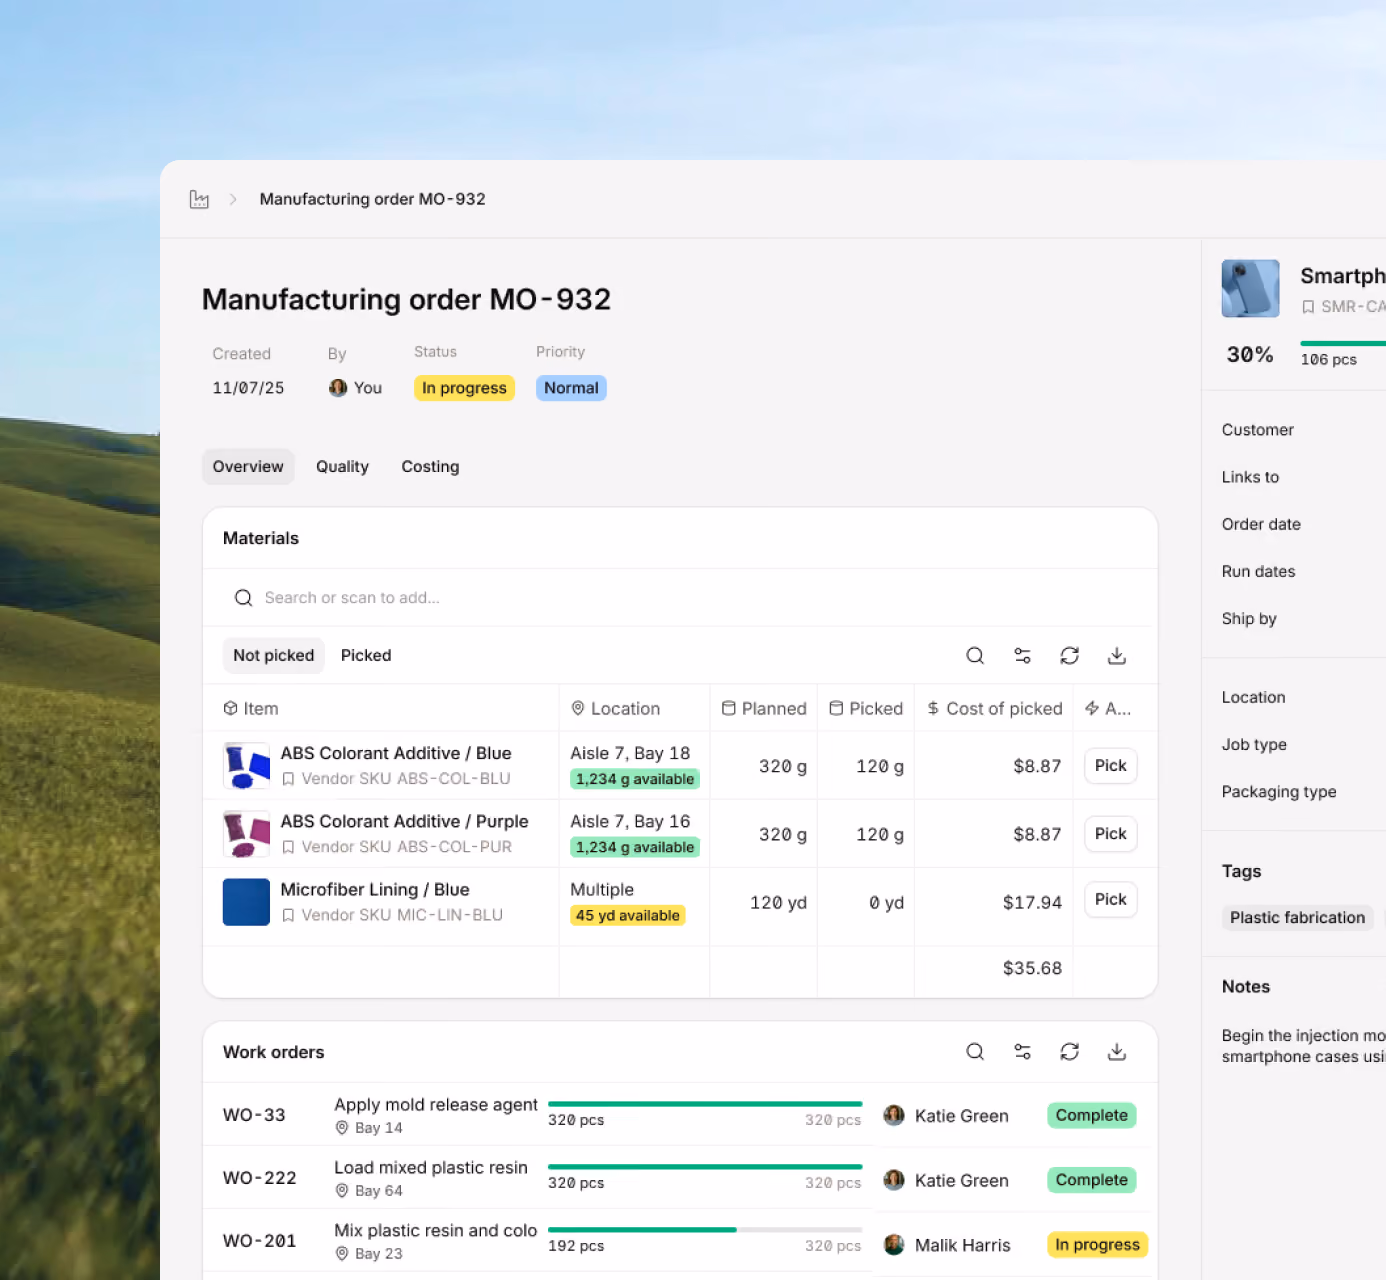Click the Complete status badge for WO-222

pos(1091,1180)
